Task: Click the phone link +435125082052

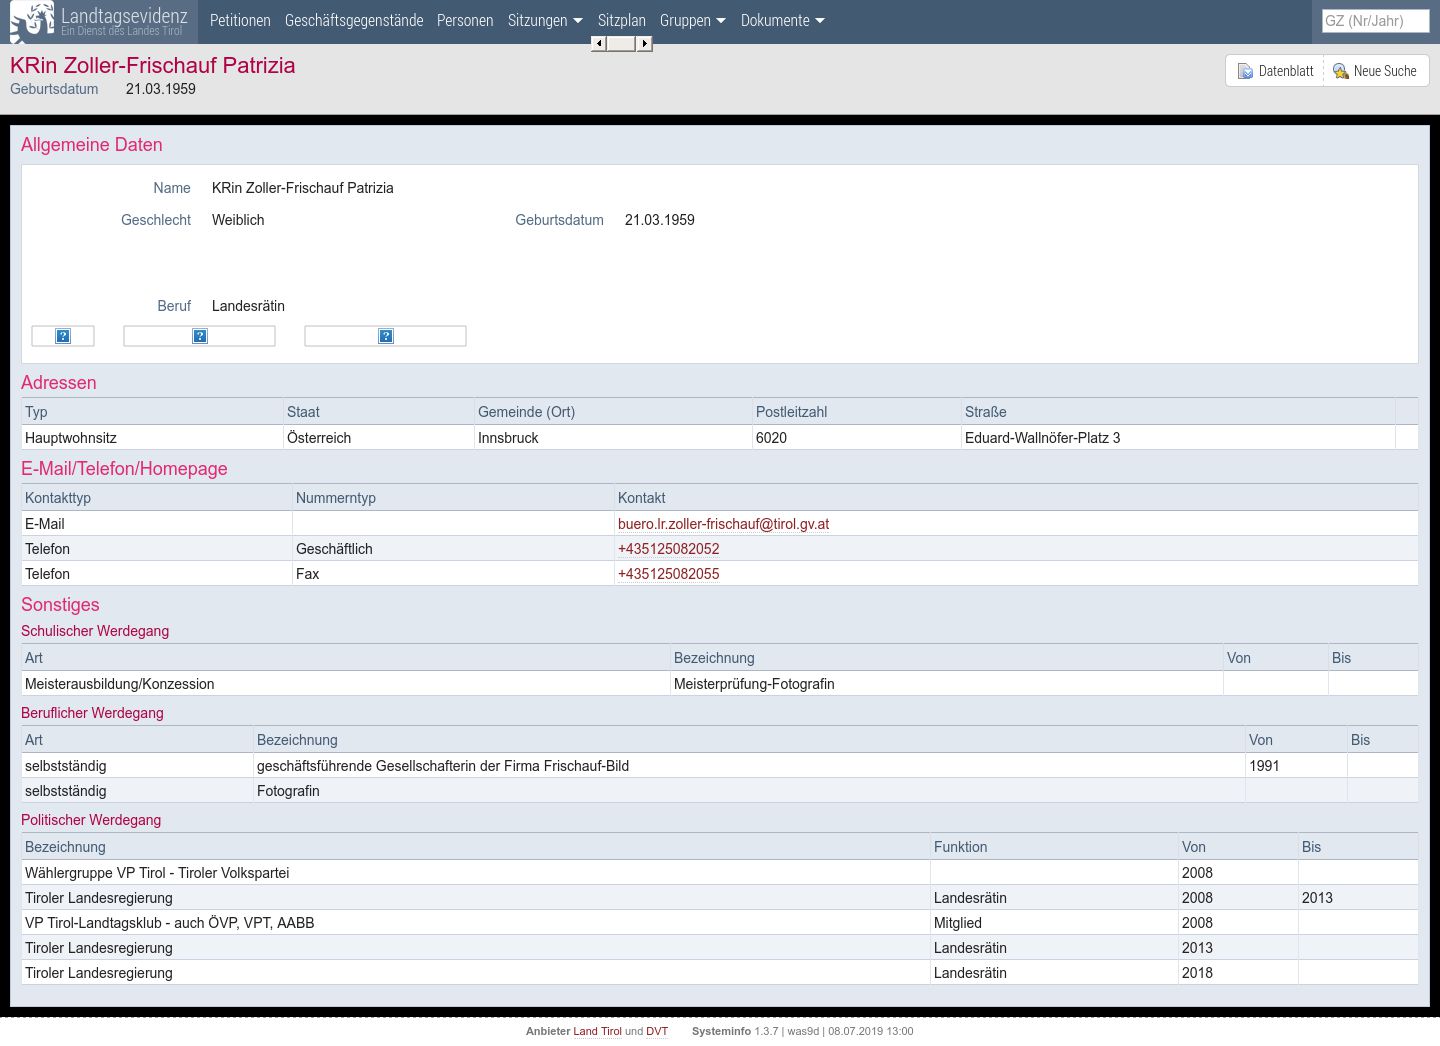Action: coord(668,549)
